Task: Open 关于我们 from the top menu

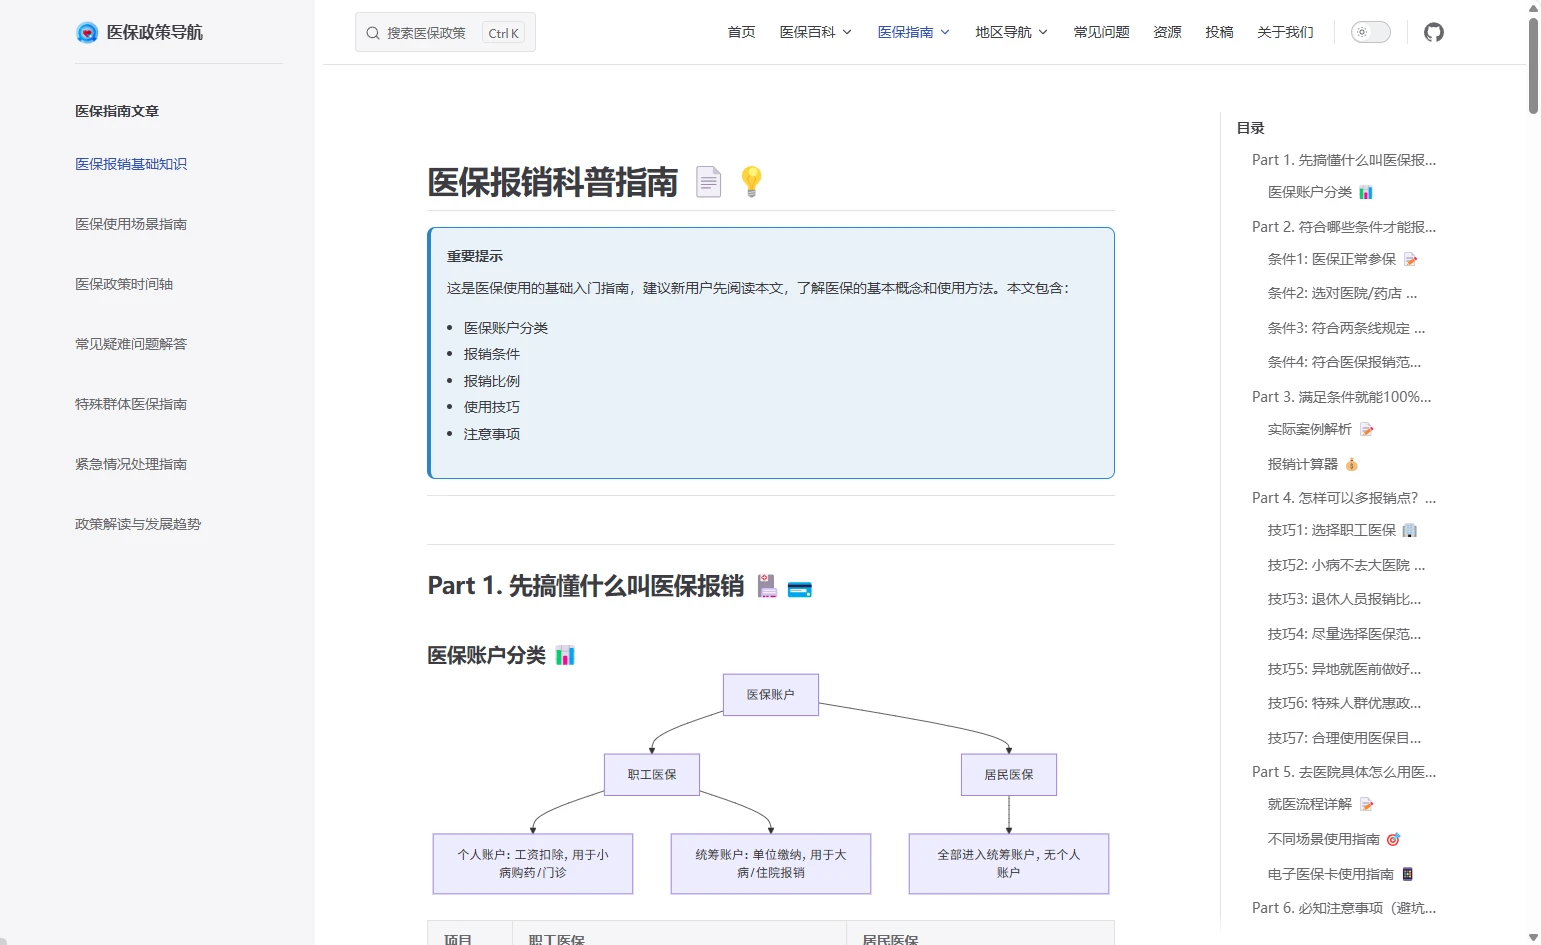Action: click(x=1285, y=32)
